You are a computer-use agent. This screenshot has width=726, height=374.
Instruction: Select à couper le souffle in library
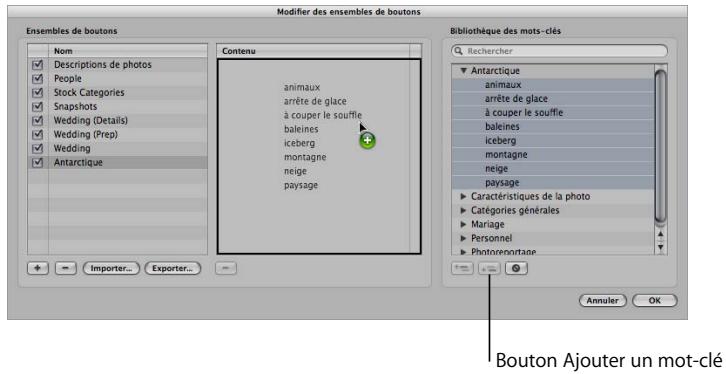[553, 112]
